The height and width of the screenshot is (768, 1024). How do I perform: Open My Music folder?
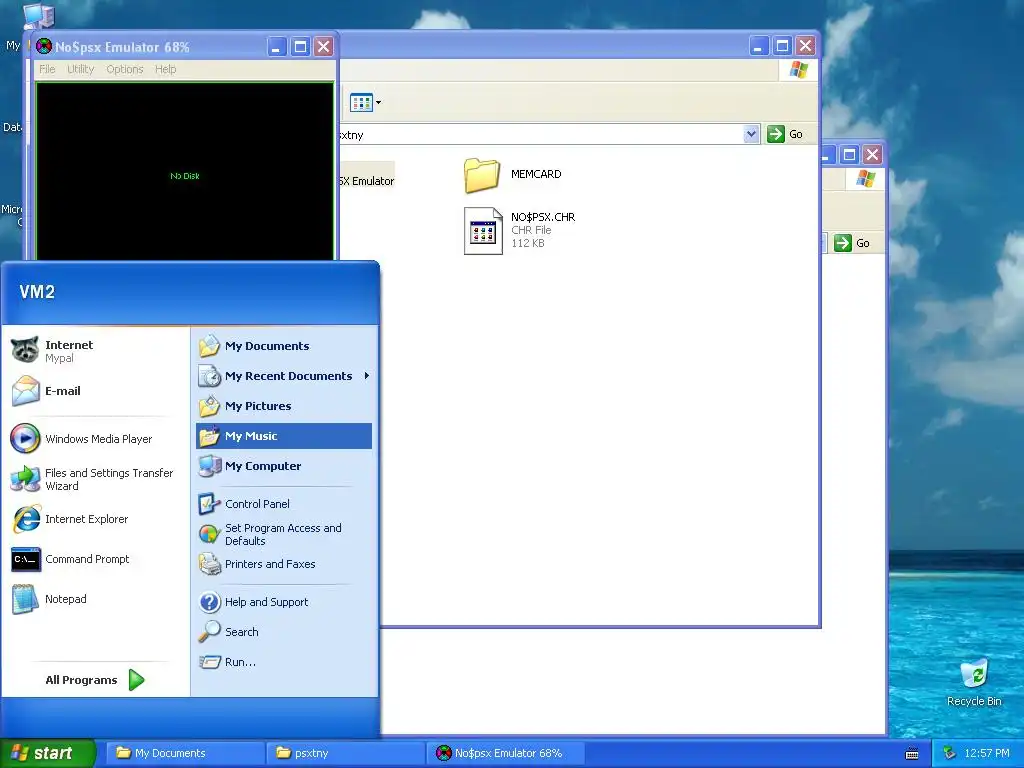[x=283, y=436]
